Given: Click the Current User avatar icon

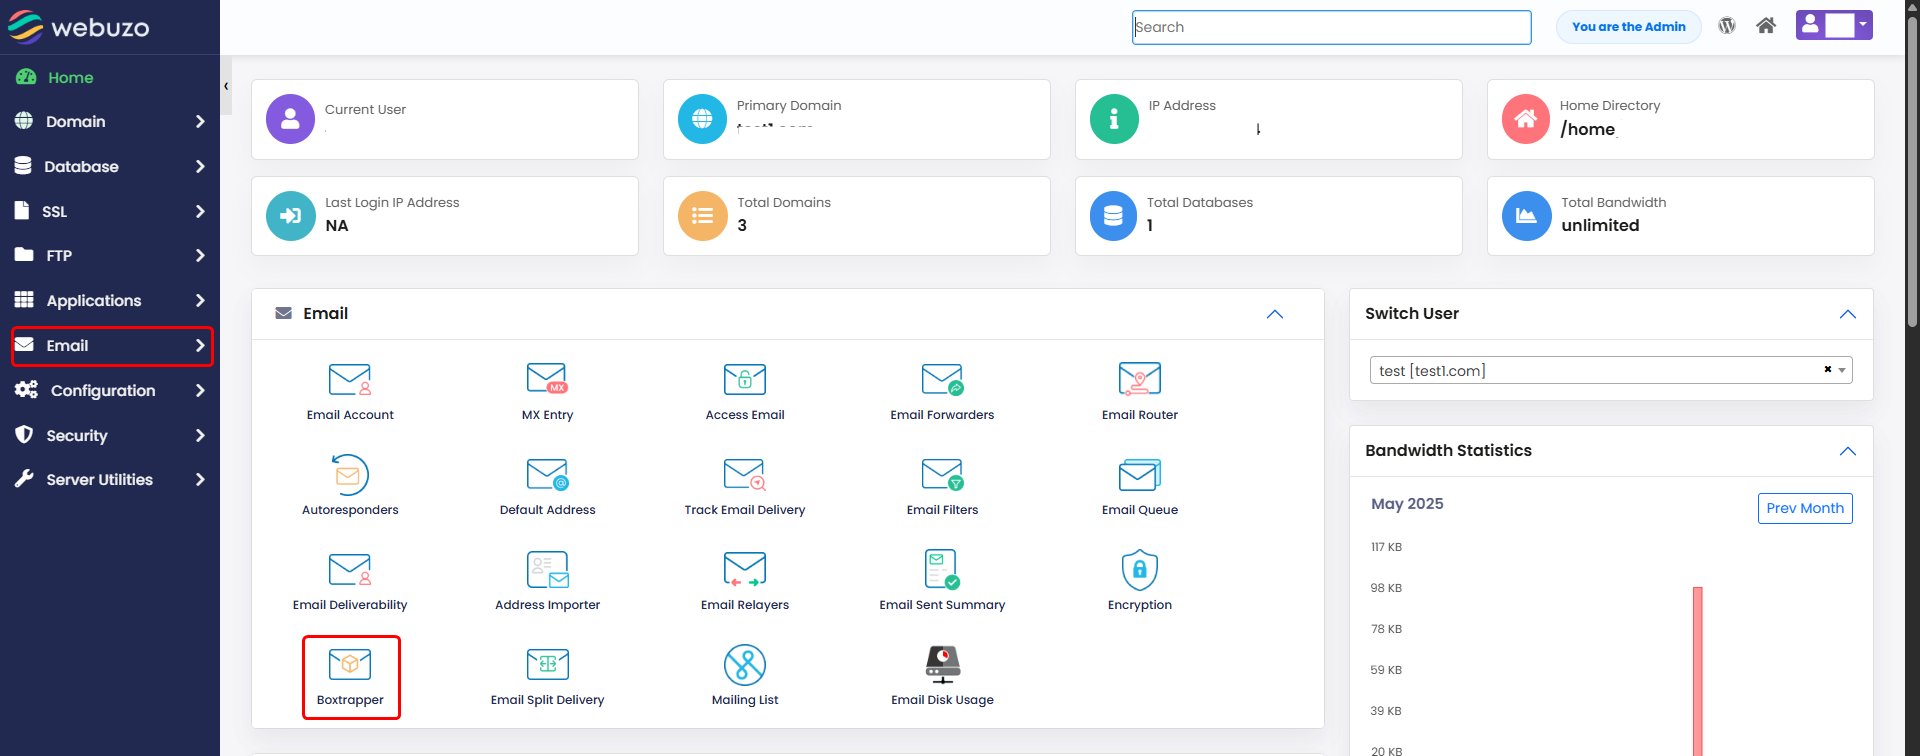Looking at the screenshot, I should (x=290, y=119).
